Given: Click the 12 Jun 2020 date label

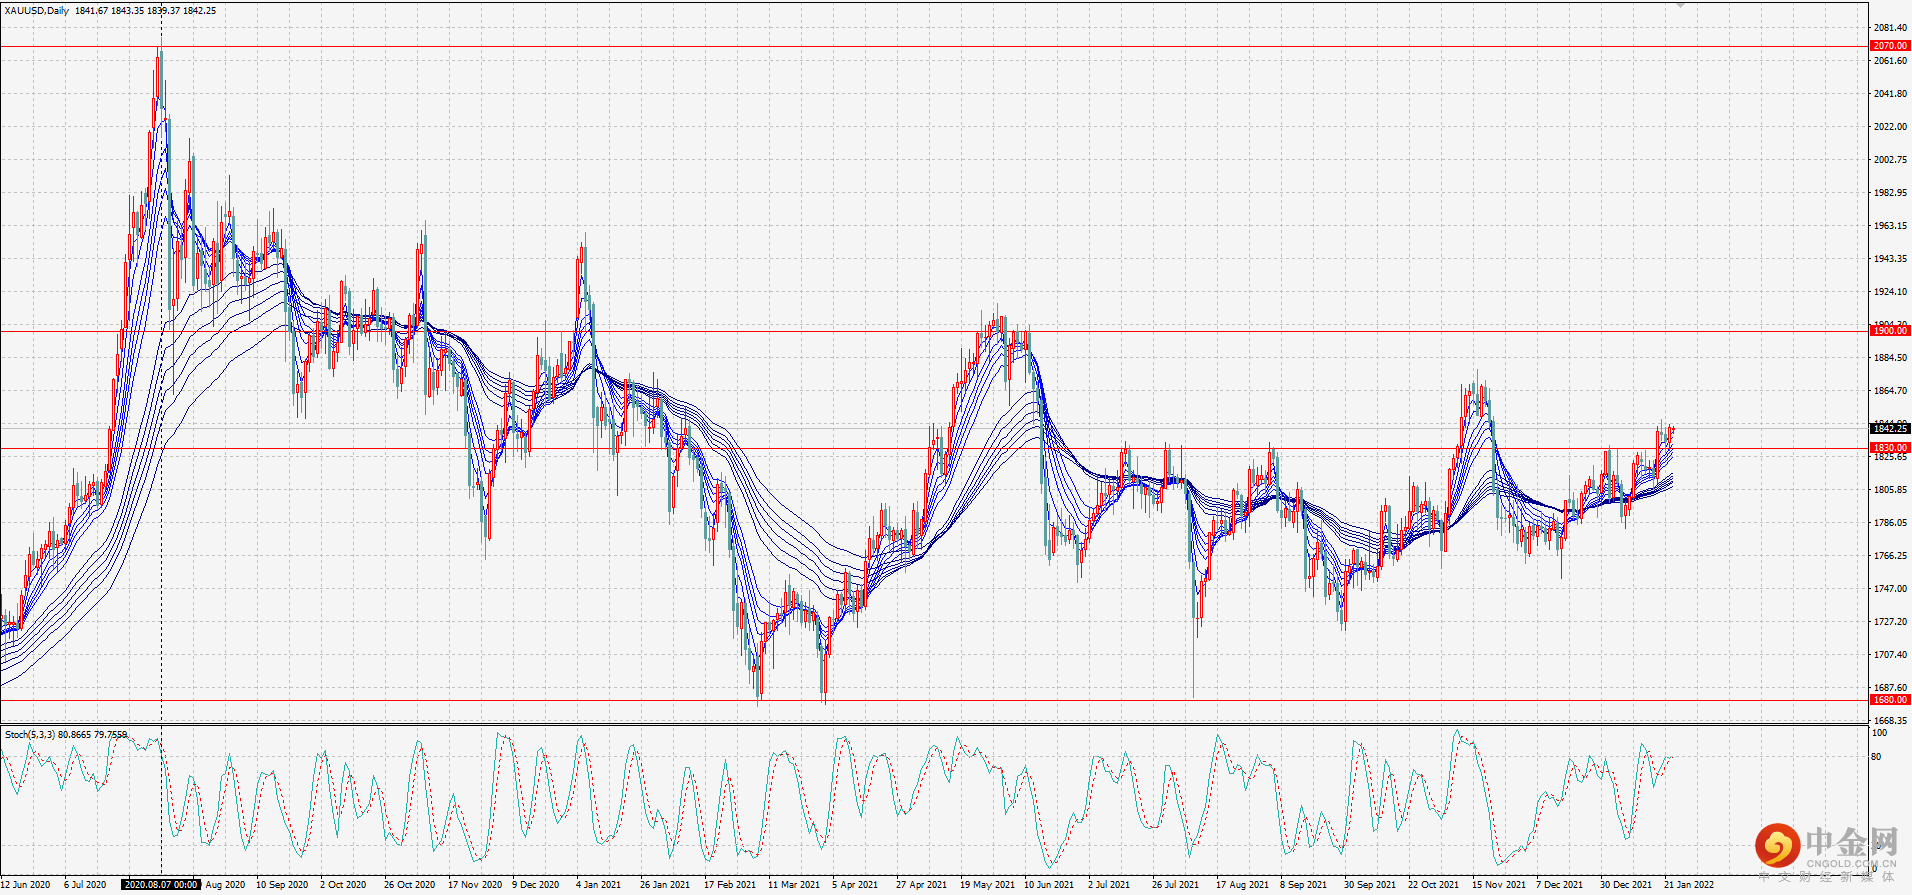Looking at the screenshot, I should coord(25,885).
